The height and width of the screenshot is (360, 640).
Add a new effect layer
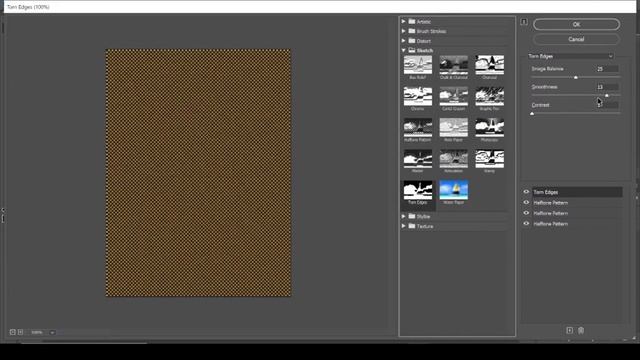(x=569, y=330)
